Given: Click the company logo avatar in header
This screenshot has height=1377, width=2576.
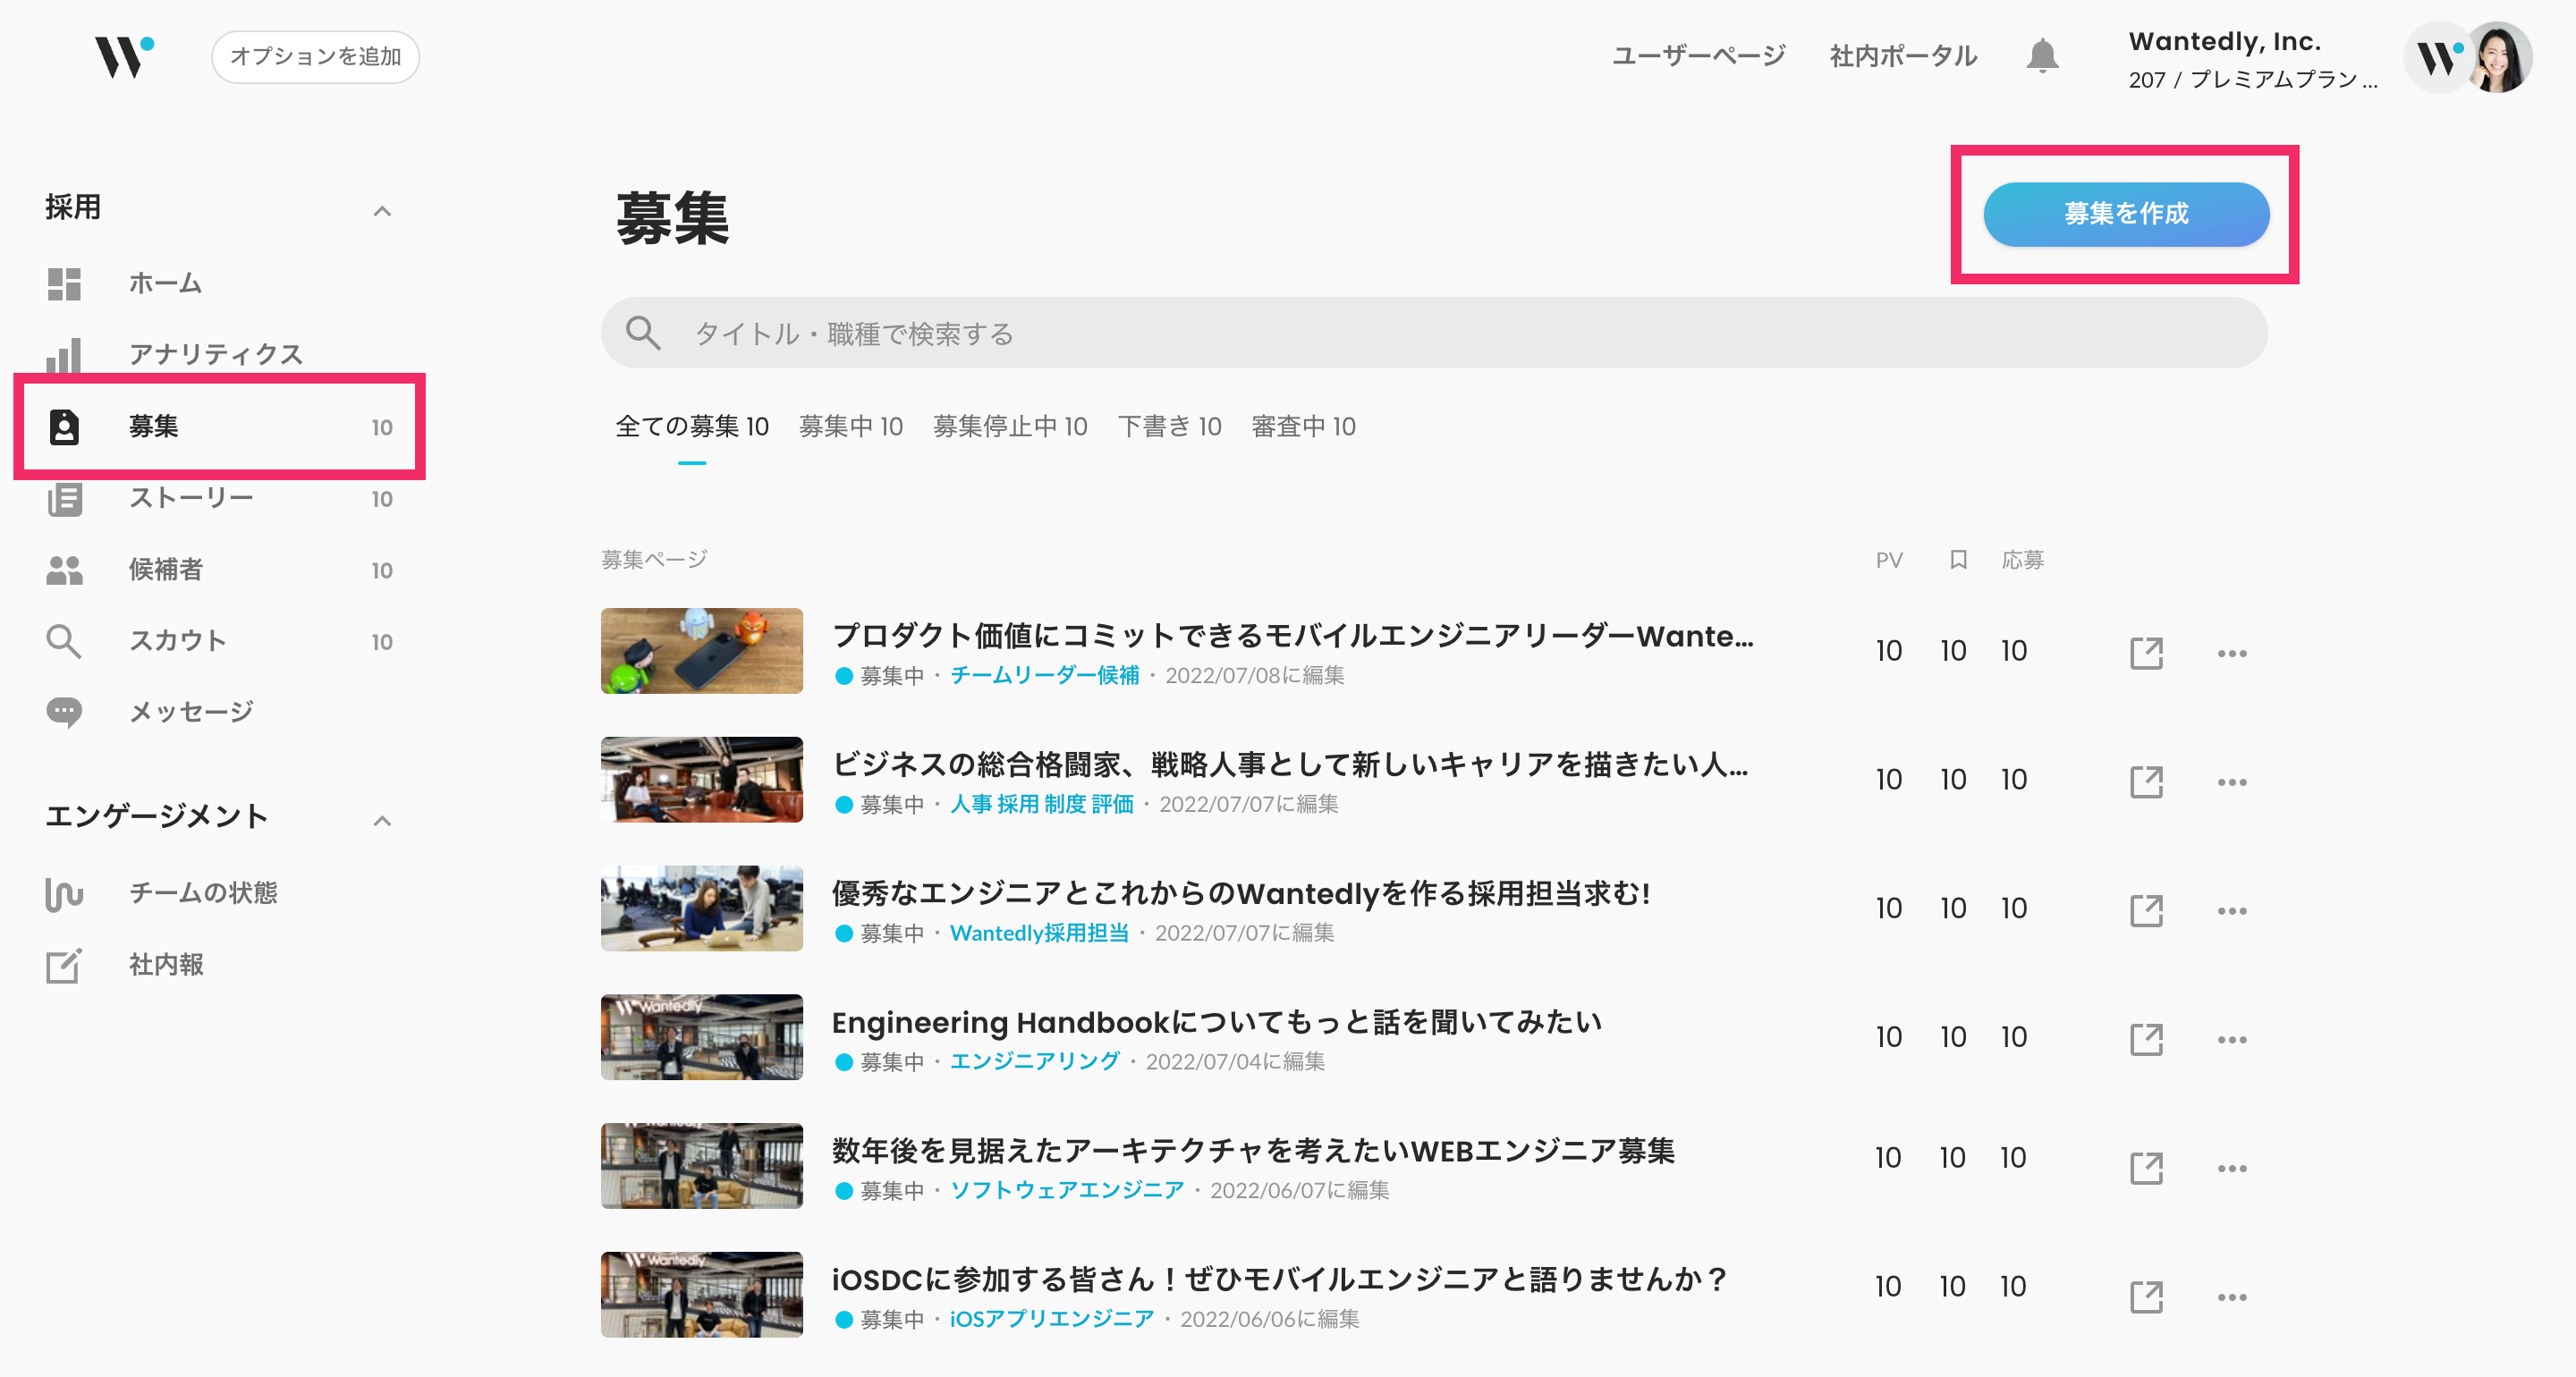Looking at the screenshot, I should 2439,58.
